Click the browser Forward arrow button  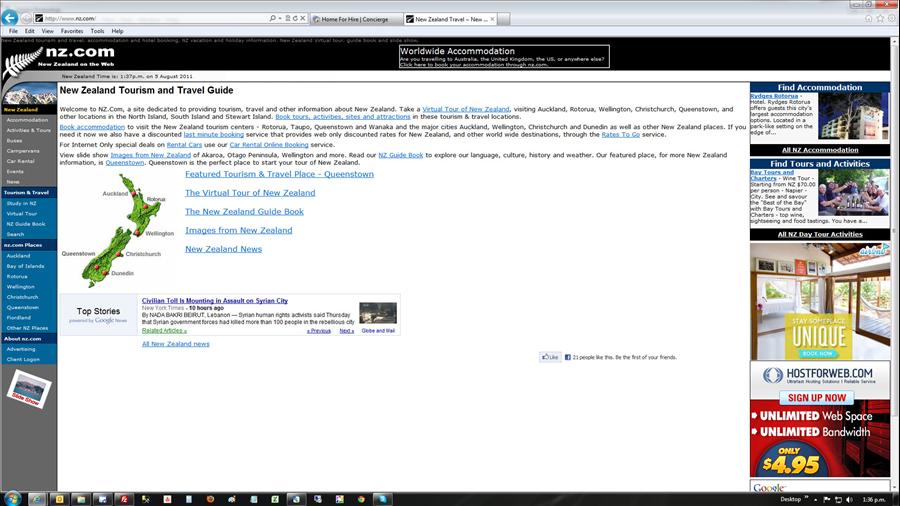point(26,18)
